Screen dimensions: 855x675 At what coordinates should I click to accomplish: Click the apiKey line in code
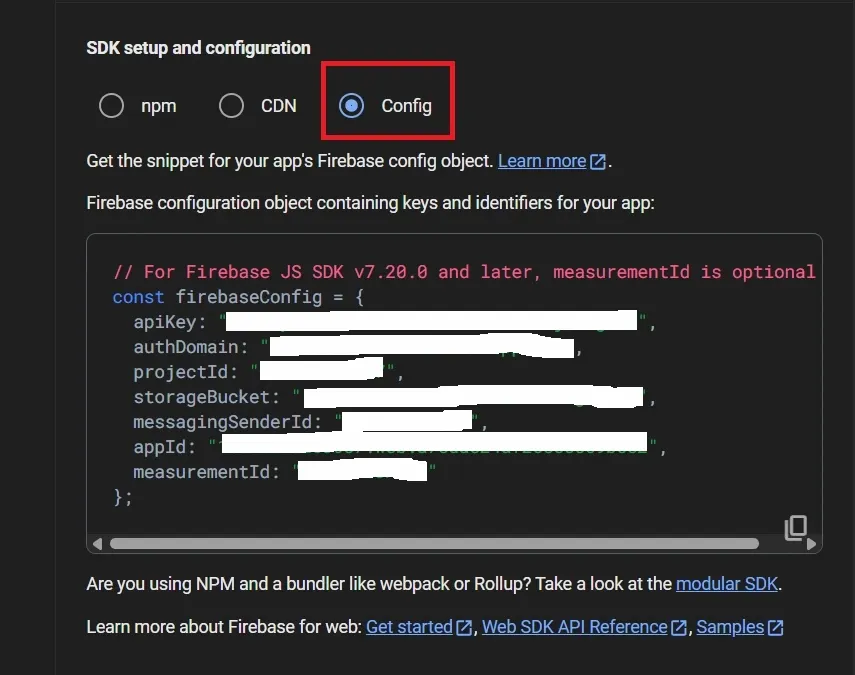[395, 322]
